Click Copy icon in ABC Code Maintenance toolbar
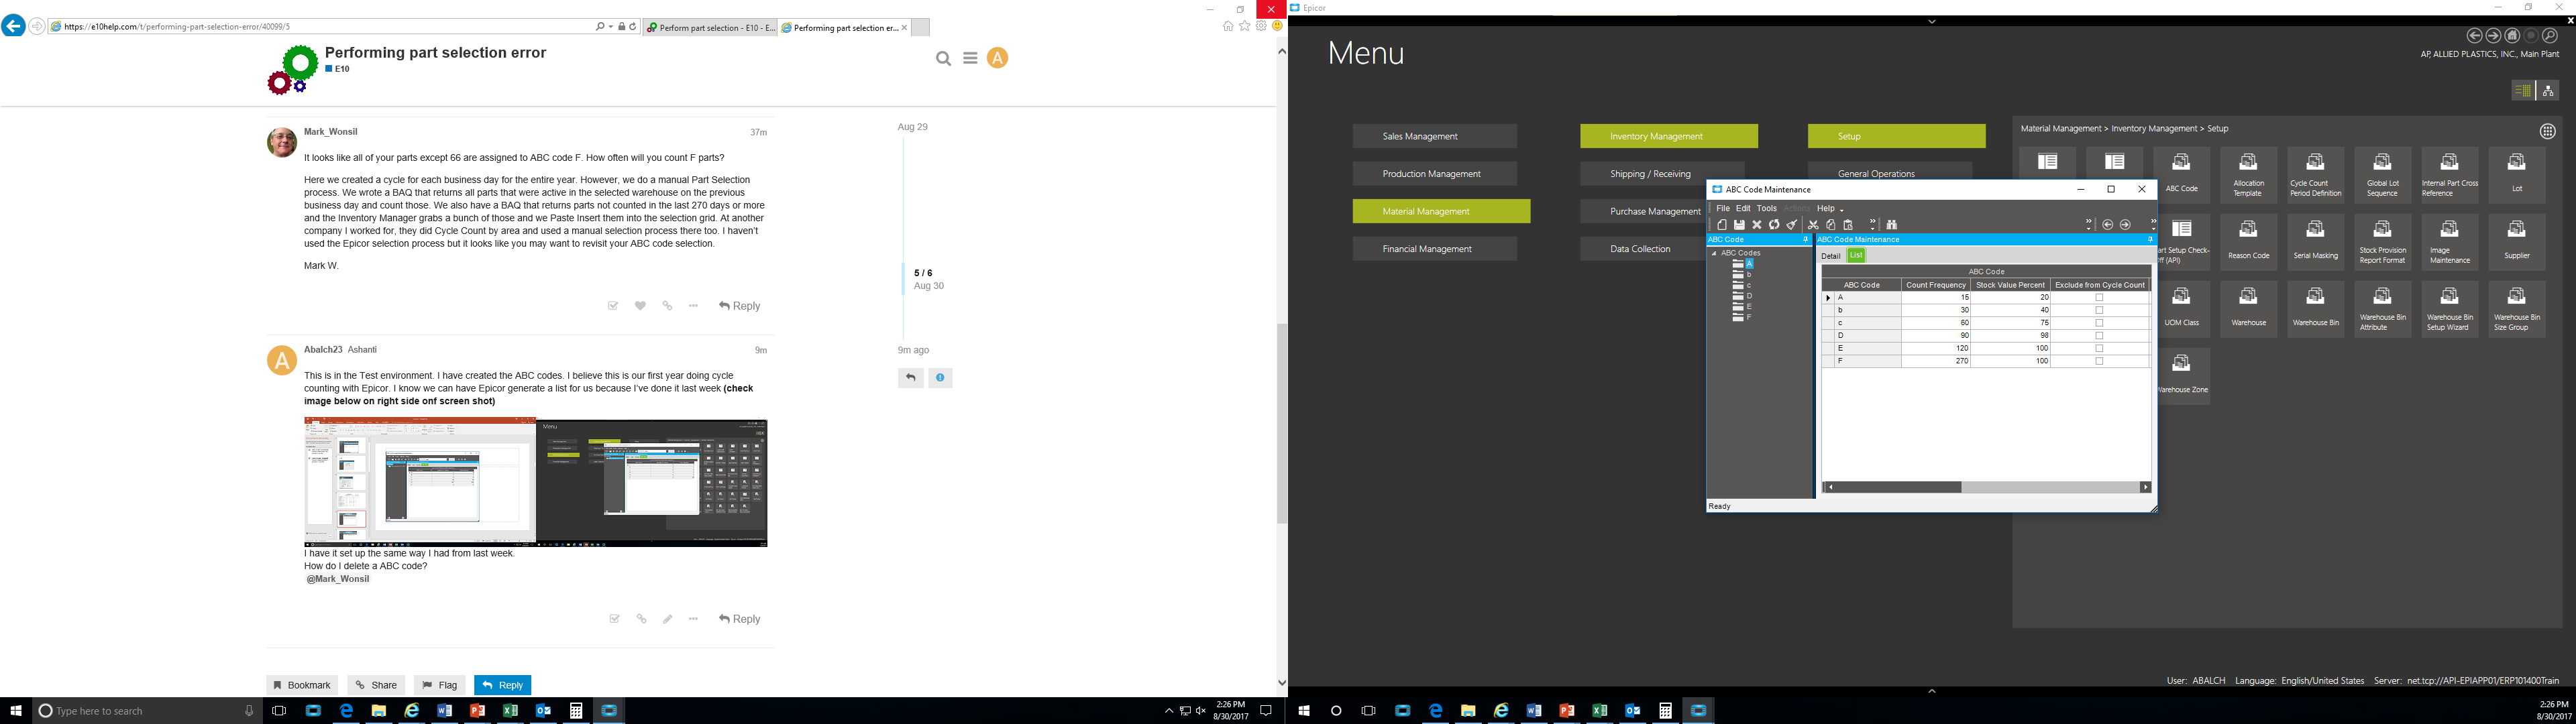 (x=1831, y=225)
